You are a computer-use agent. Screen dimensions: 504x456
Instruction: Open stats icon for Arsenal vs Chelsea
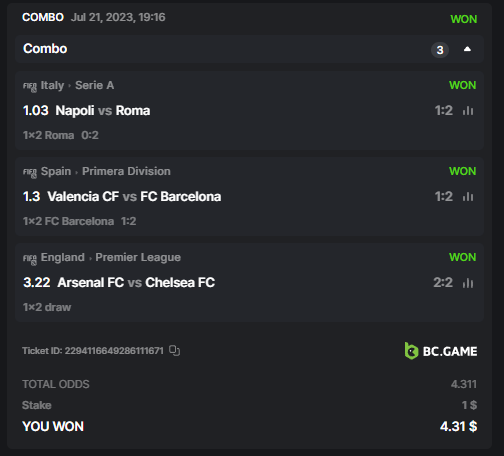pyautogui.click(x=468, y=283)
